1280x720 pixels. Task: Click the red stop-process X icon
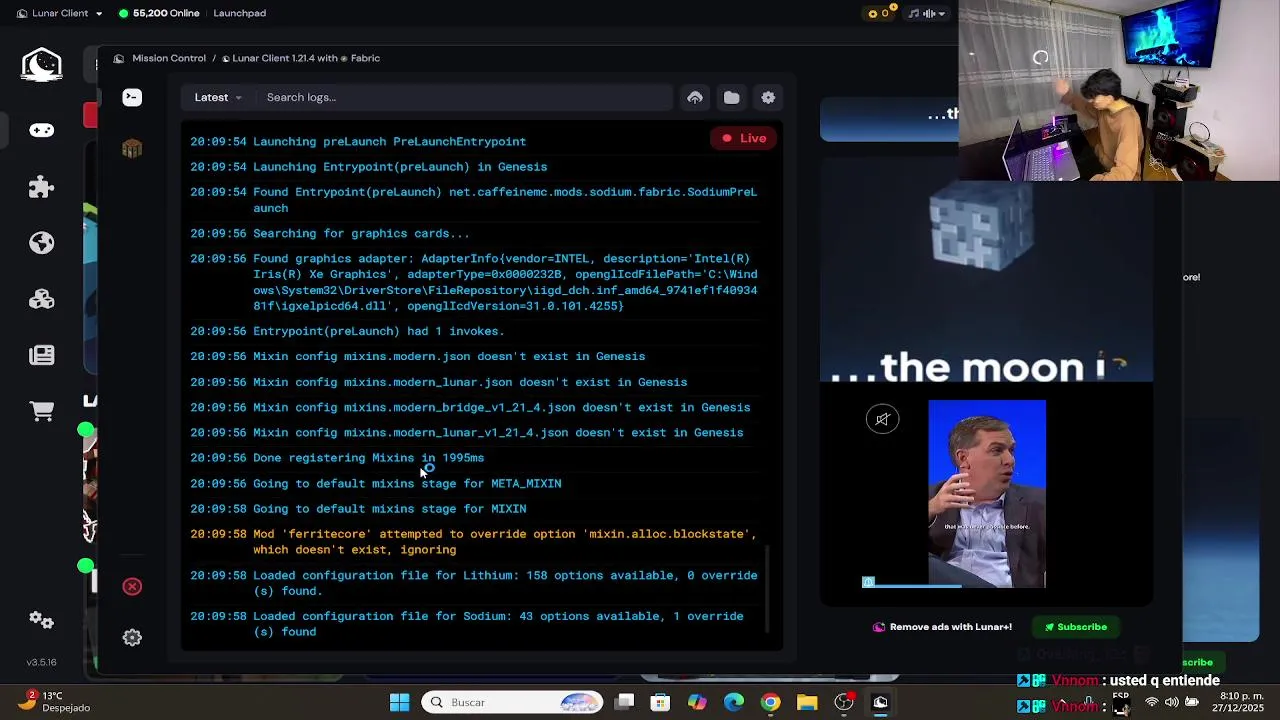tap(132, 587)
